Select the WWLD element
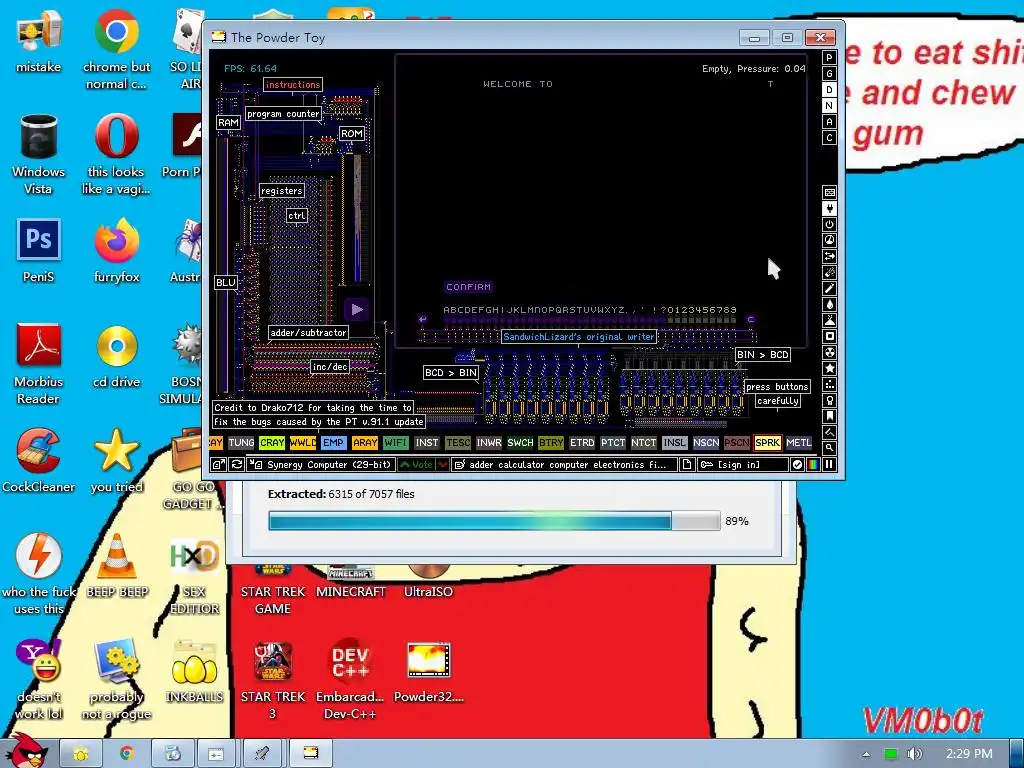The width and height of the screenshot is (1024, 768). (x=303, y=443)
